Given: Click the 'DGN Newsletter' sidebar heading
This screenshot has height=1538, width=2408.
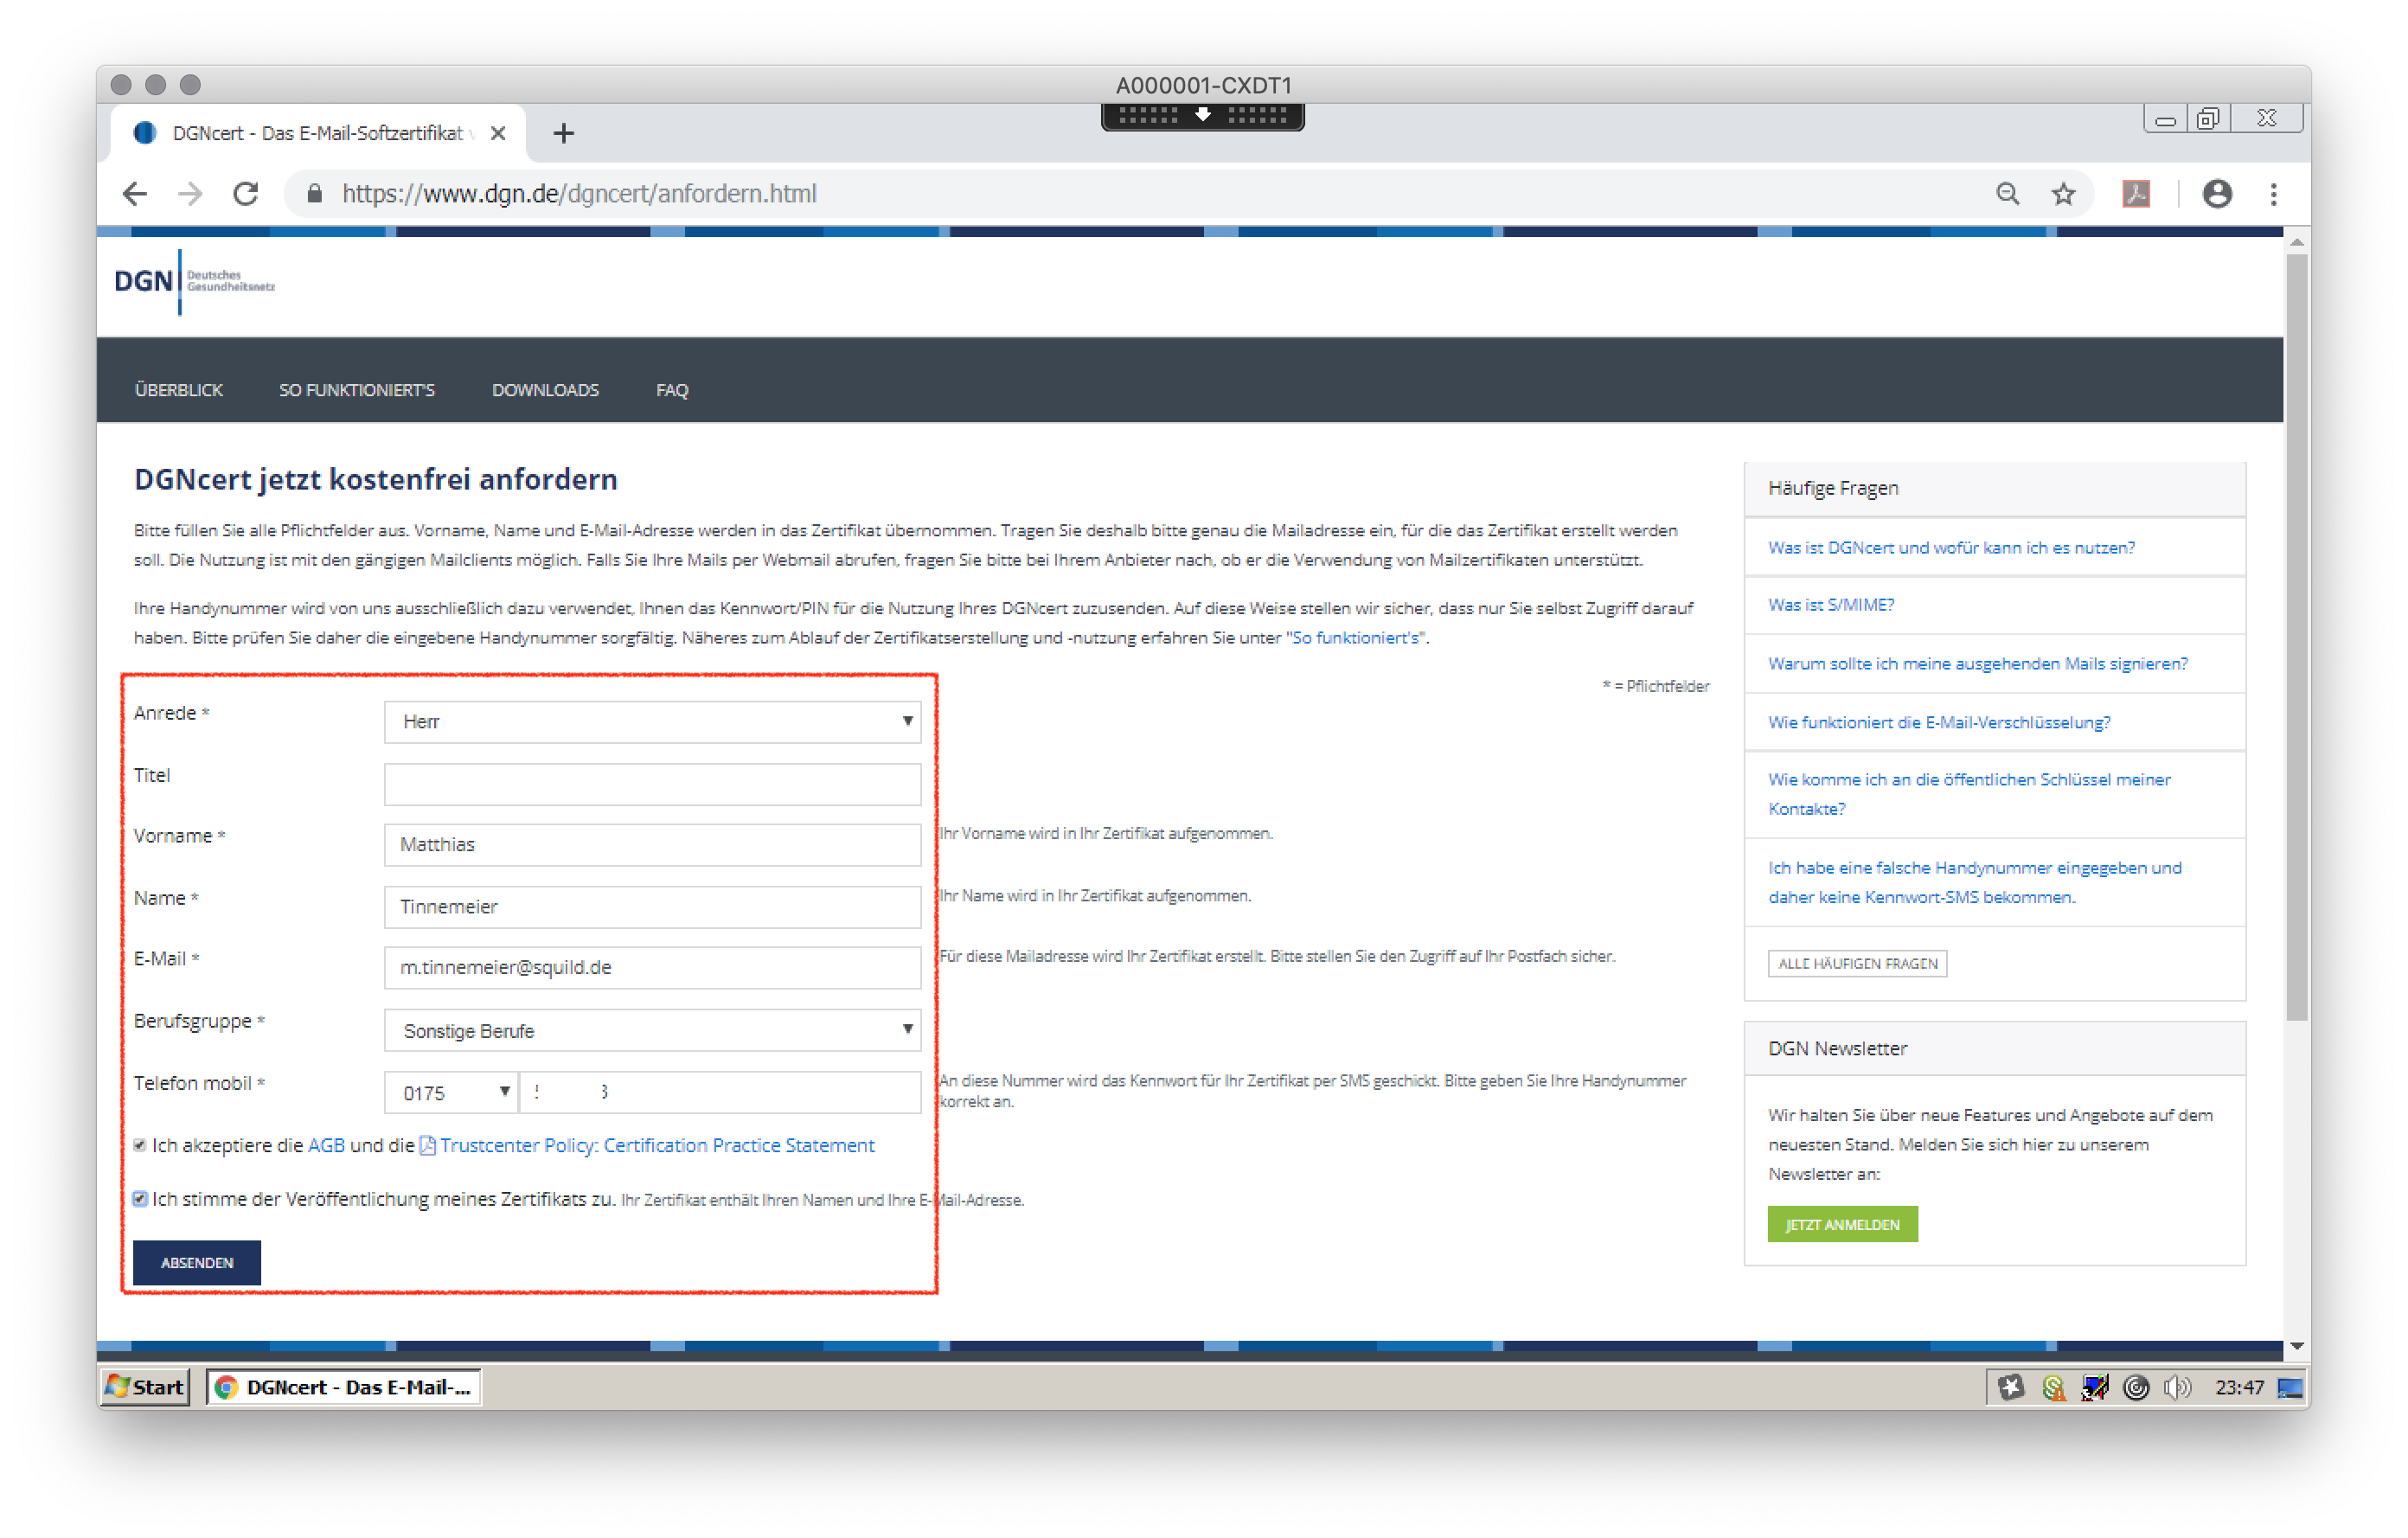Looking at the screenshot, I should tap(1837, 1048).
